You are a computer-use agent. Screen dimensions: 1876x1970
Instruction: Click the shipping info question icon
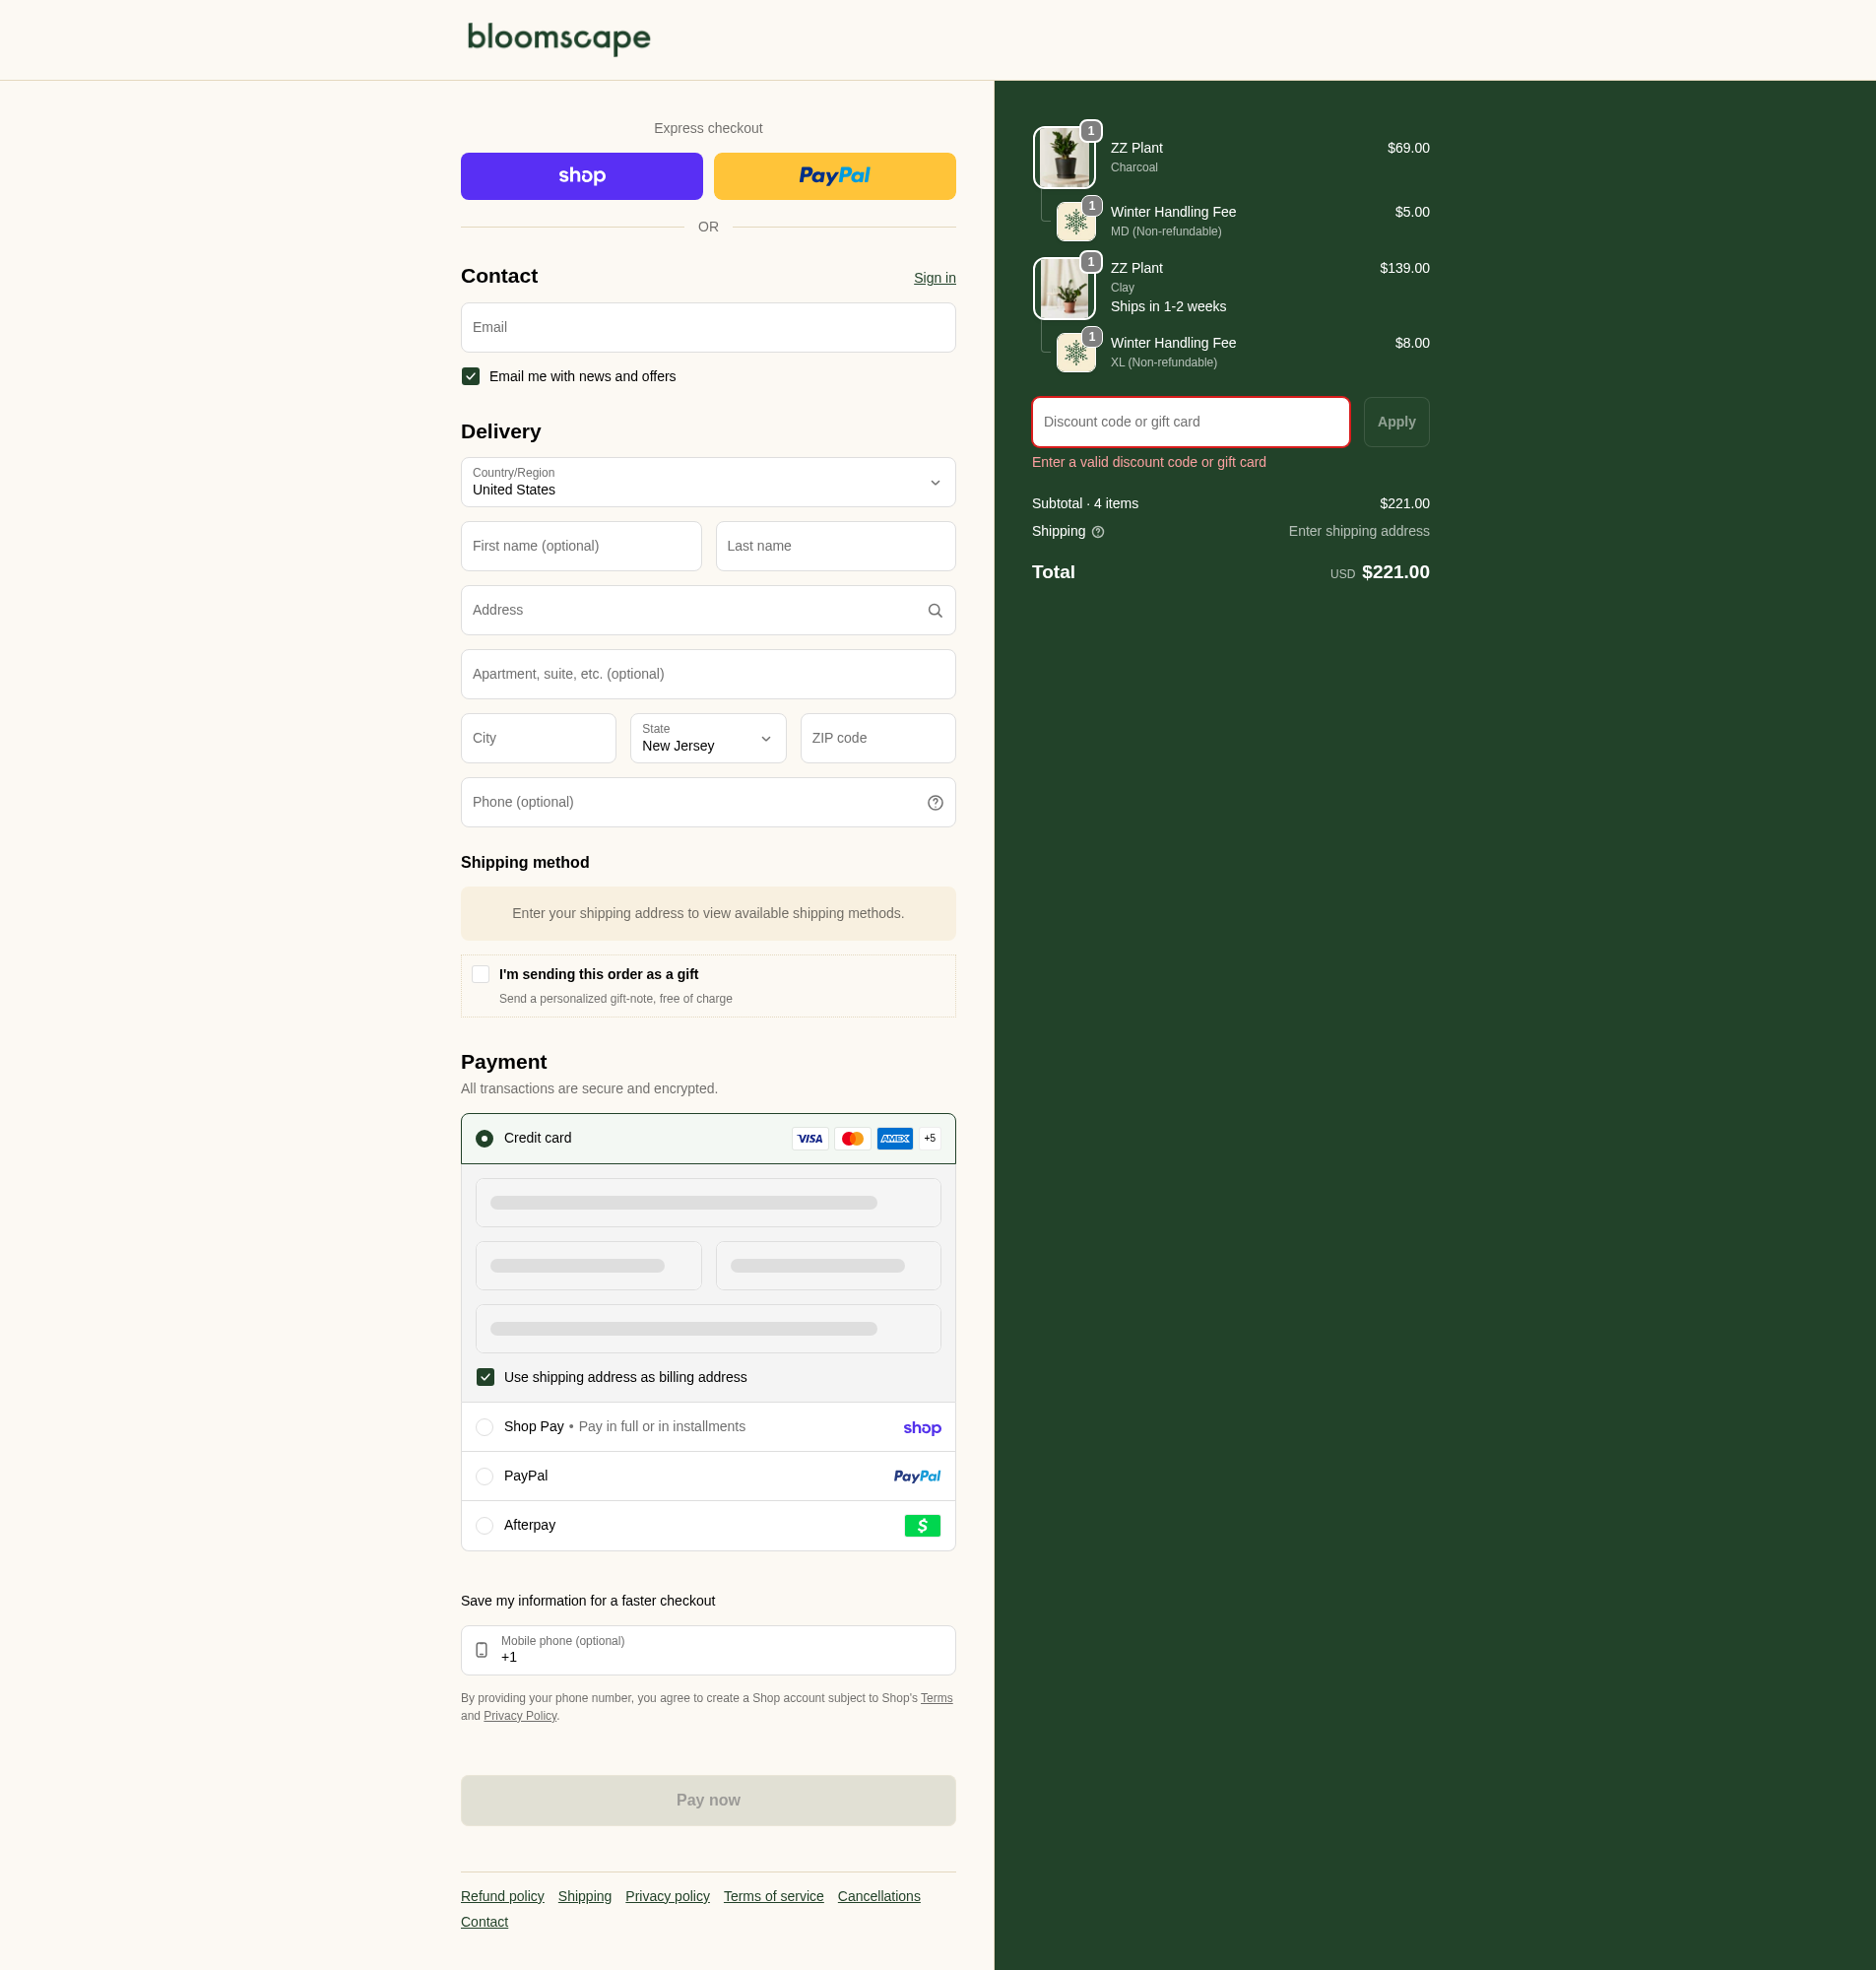(x=1097, y=532)
